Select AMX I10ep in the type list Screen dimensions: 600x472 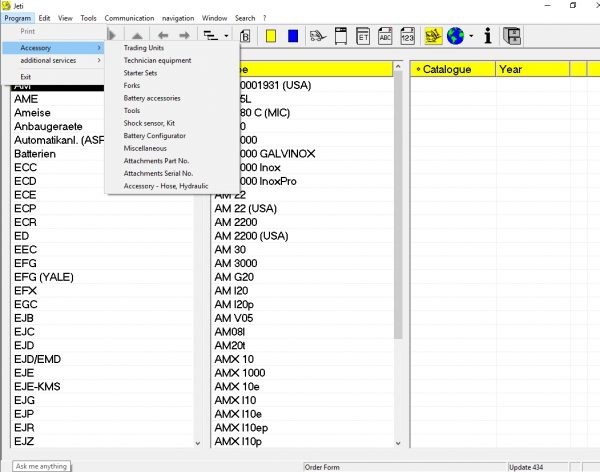point(302,428)
